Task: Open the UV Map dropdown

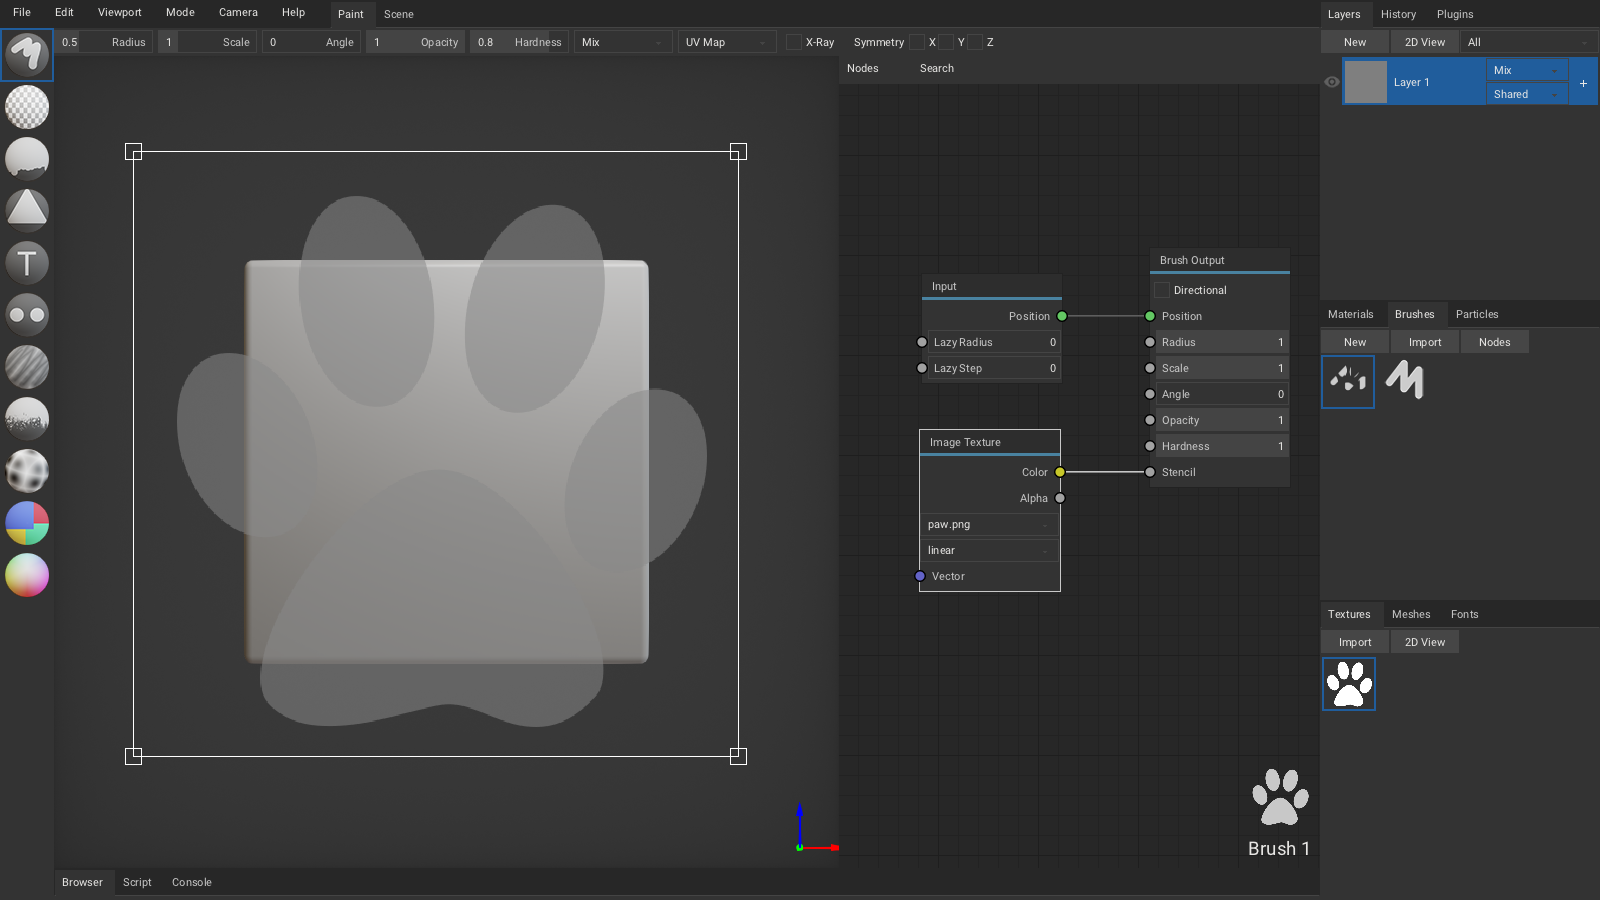Action: click(727, 42)
